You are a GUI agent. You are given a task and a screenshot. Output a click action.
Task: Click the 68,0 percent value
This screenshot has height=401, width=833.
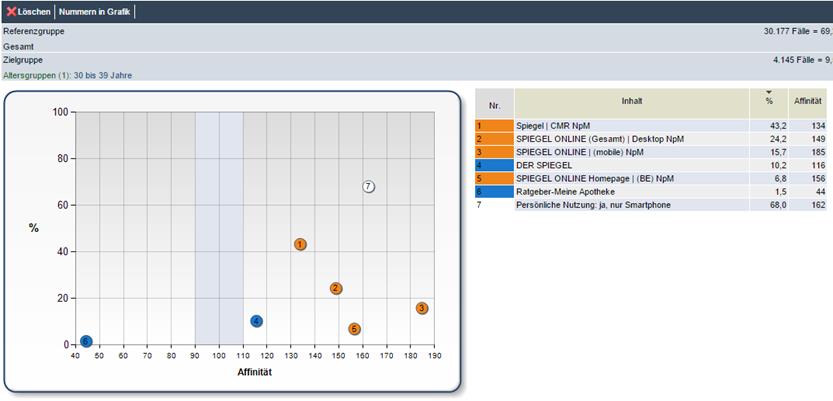776,205
